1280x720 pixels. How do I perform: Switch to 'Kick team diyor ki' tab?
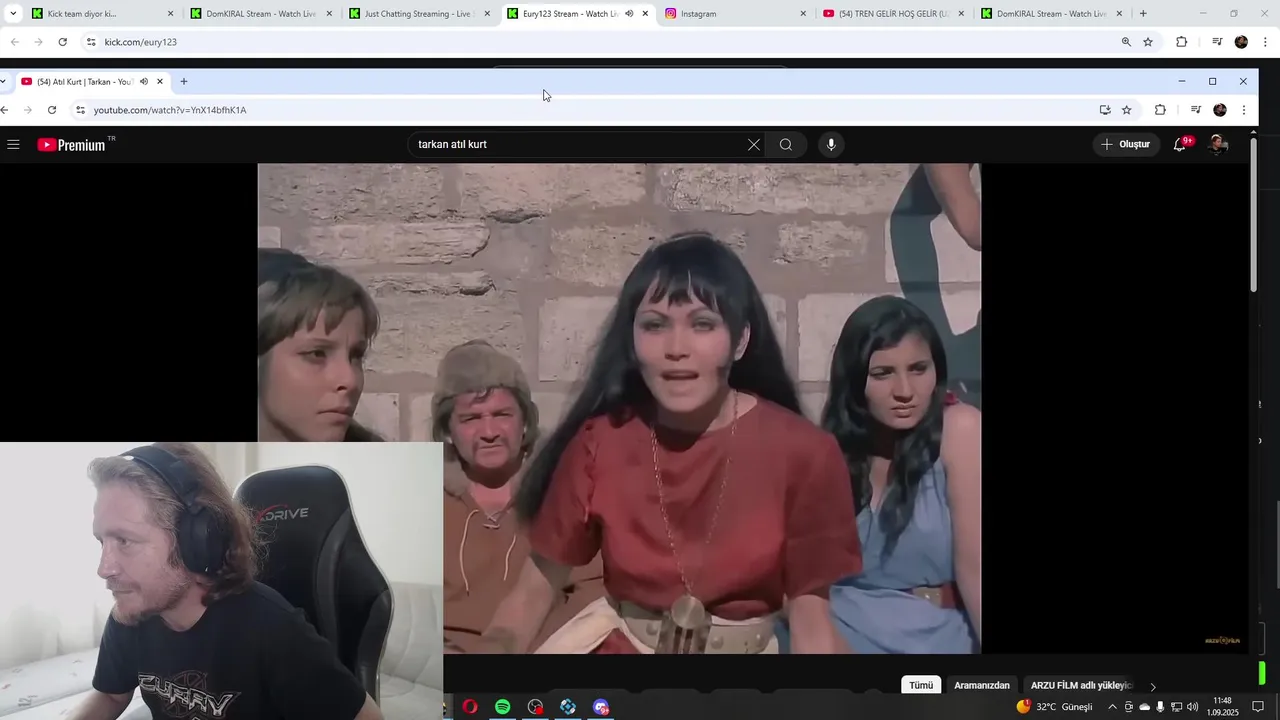(103, 14)
